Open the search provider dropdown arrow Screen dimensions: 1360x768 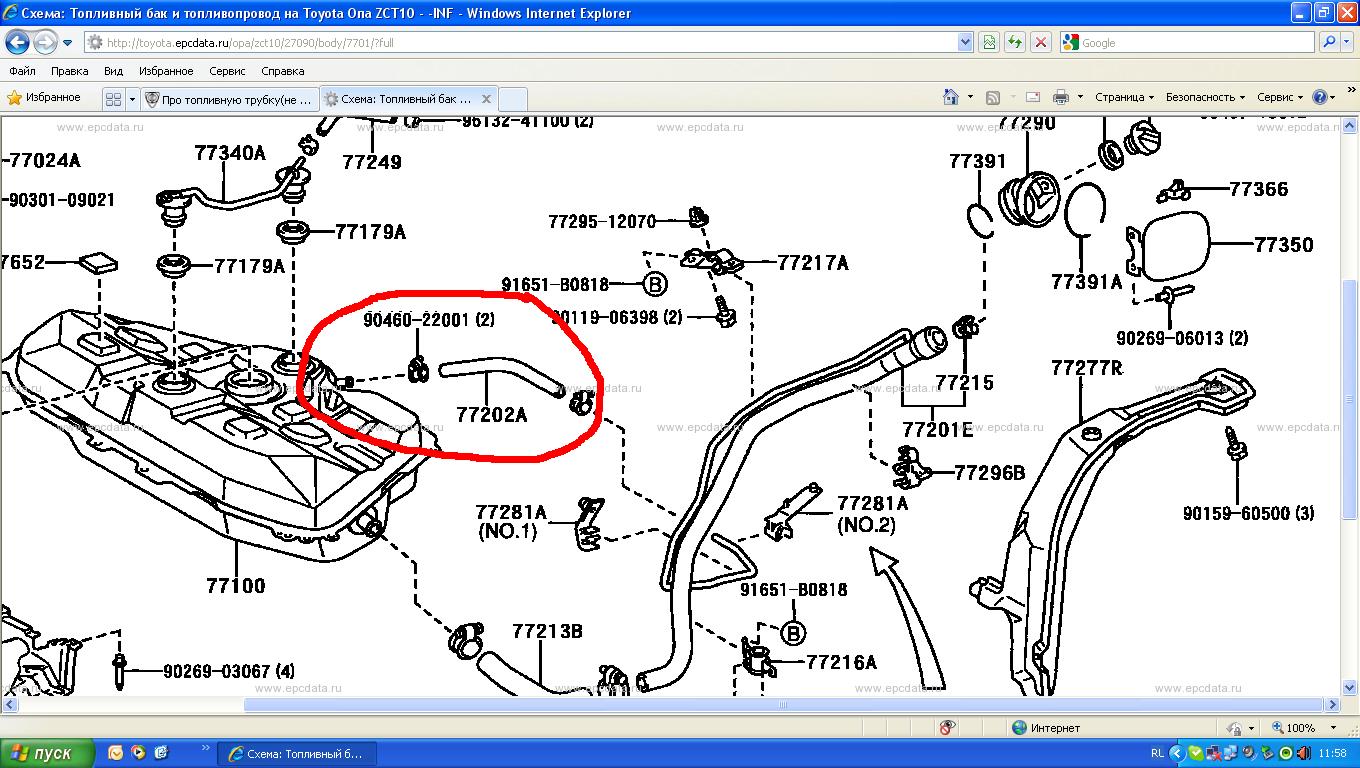1346,42
